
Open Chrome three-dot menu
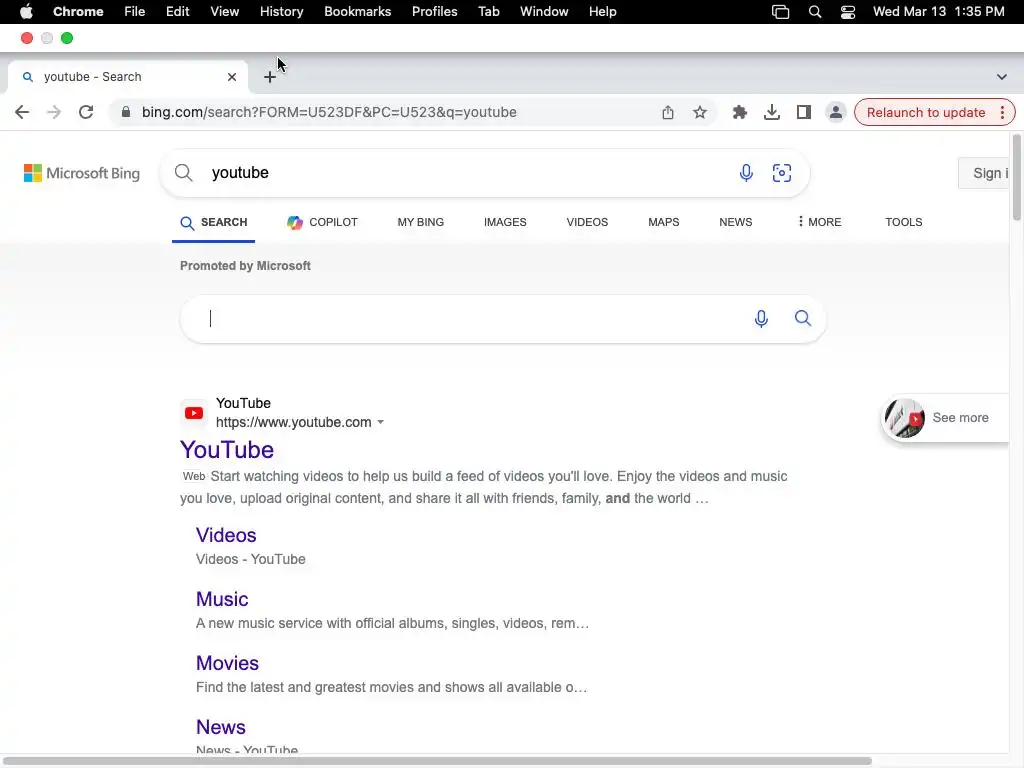1002,112
